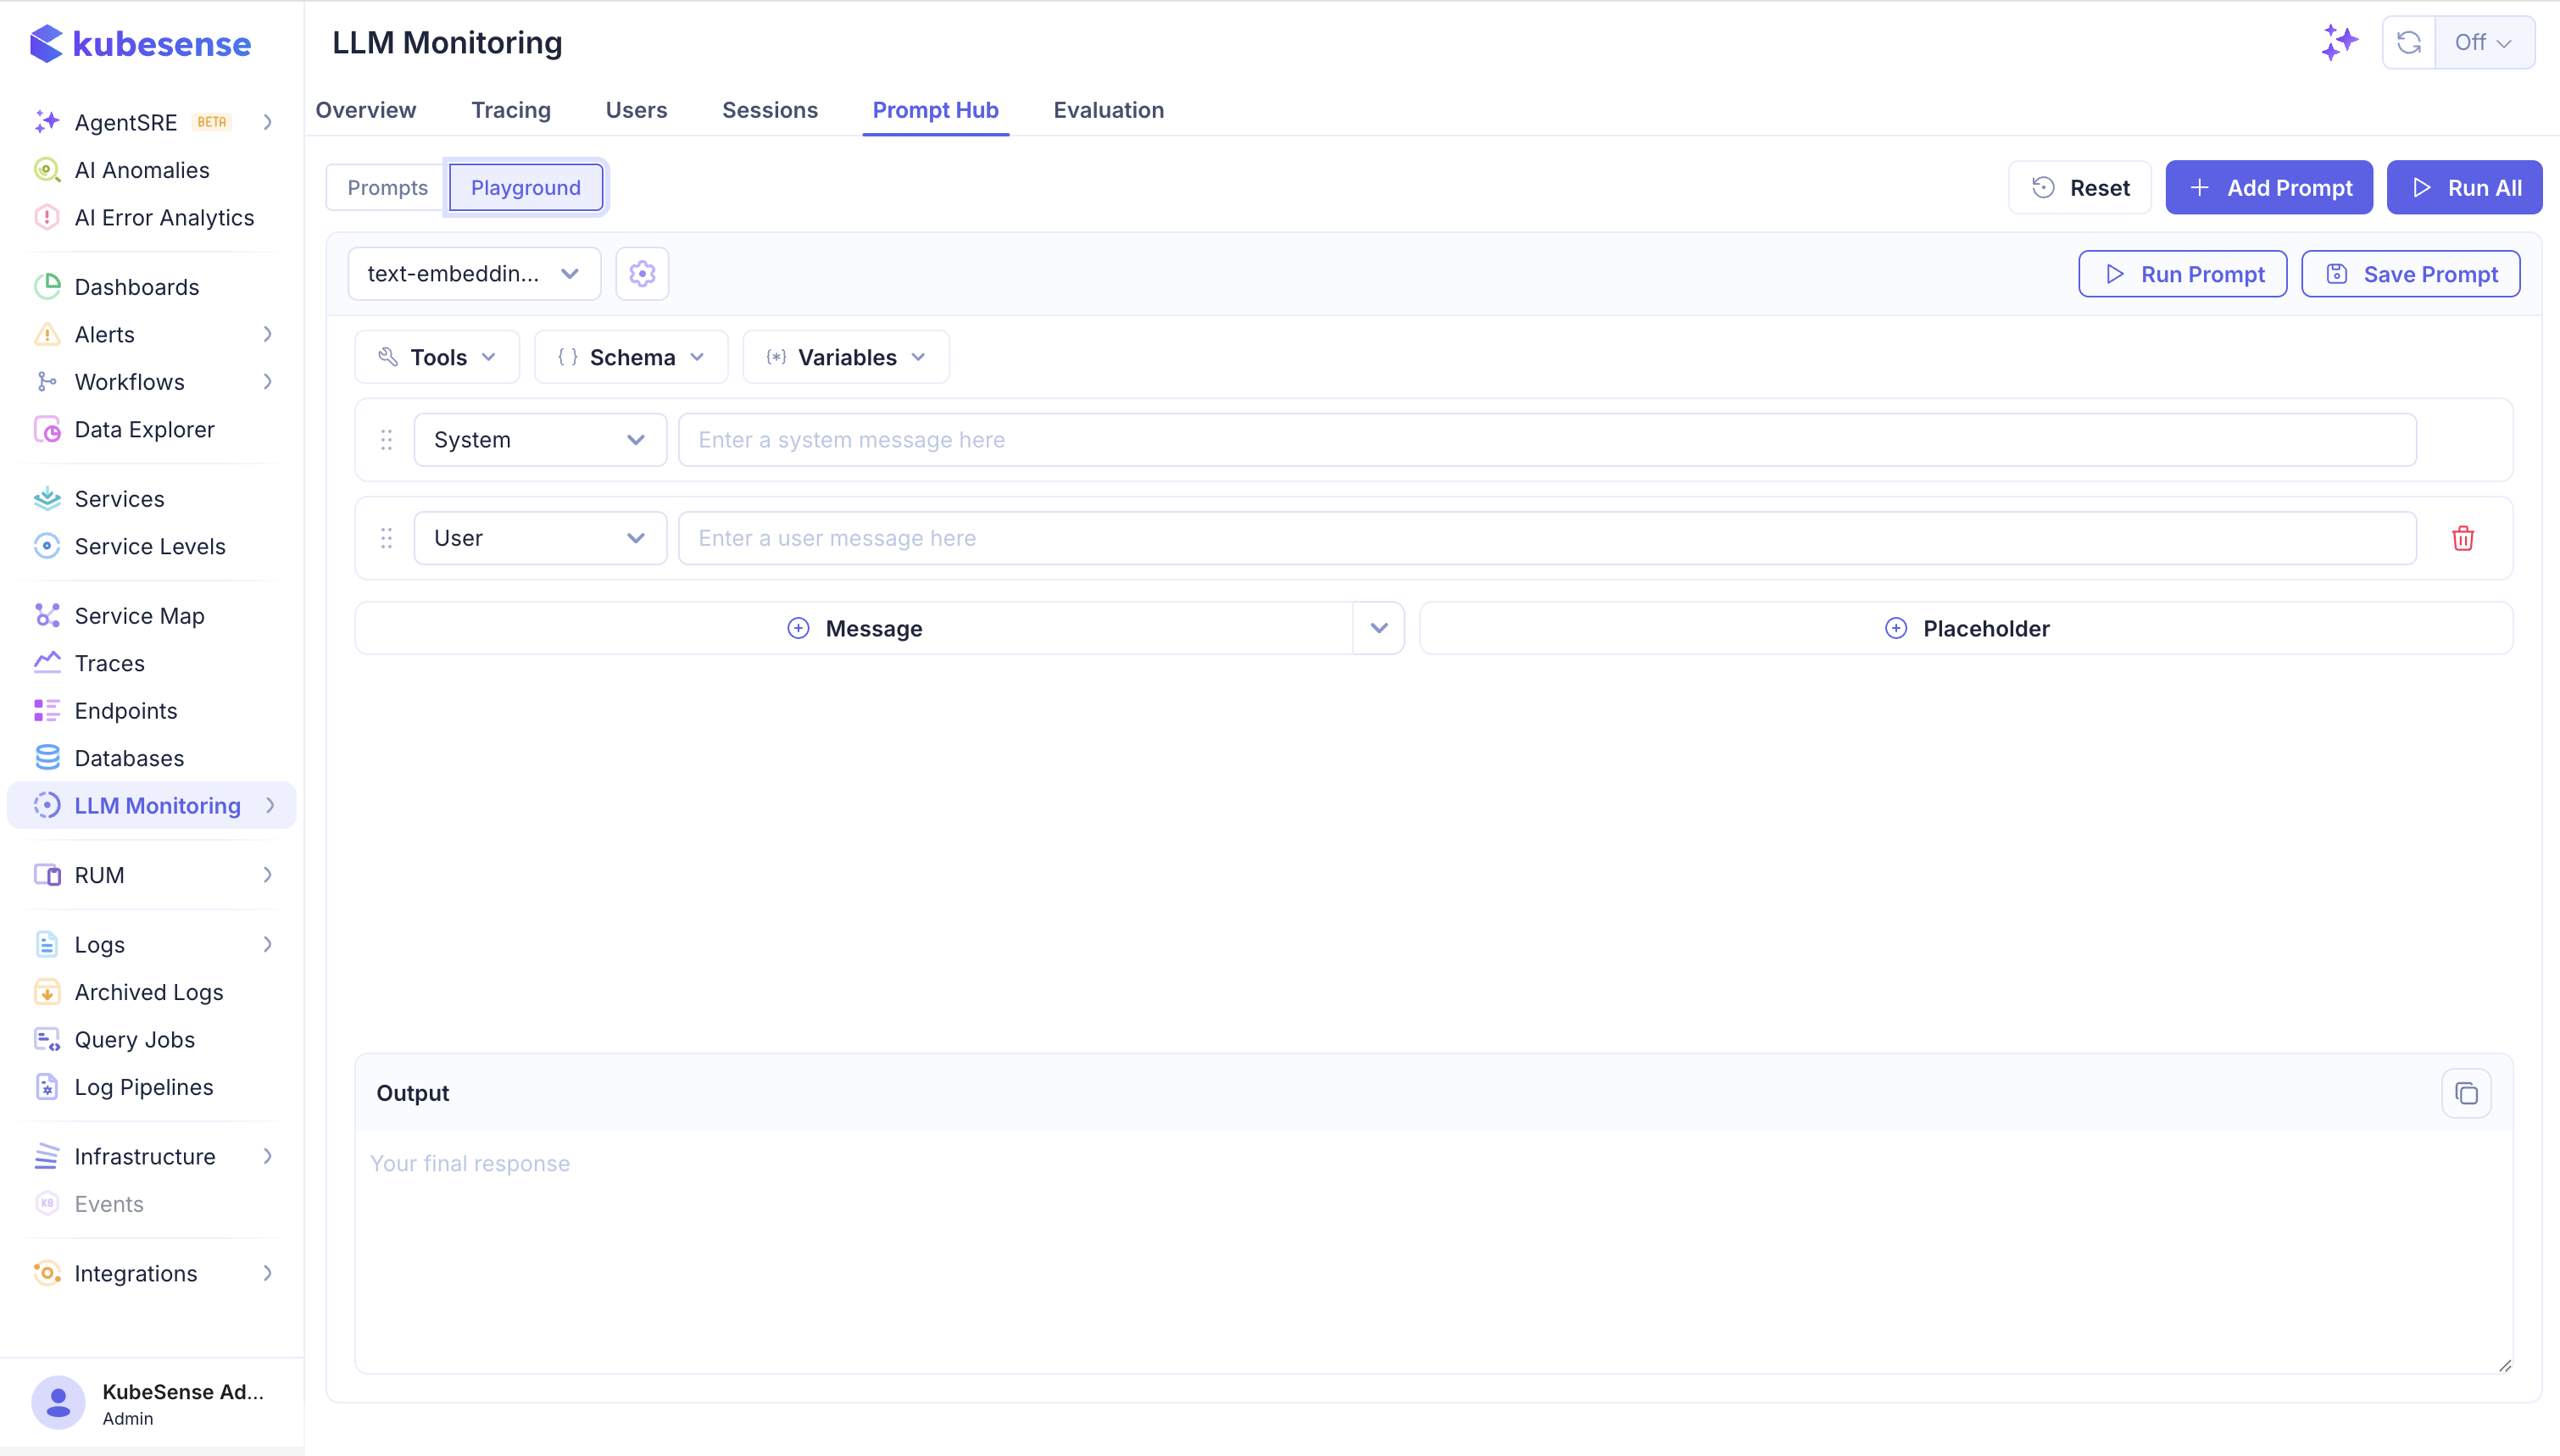The image size is (2560, 1456).
Task: Open AI Error Analytics in sidebar
Action: click(164, 217)
